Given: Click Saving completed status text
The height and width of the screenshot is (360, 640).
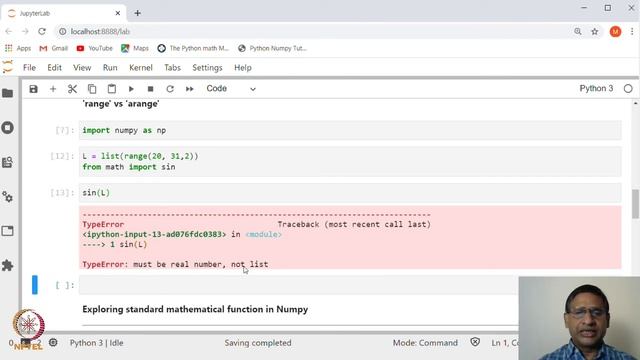Looking at the screenshot, I should click(x=258, y=343).
